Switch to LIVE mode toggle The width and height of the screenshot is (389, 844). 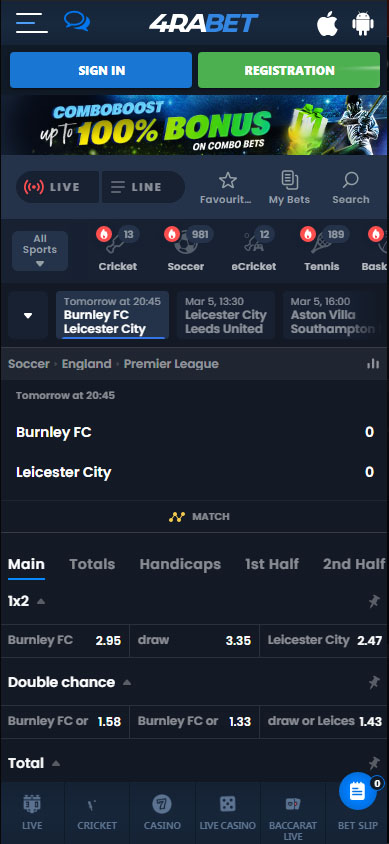point(58,187)
